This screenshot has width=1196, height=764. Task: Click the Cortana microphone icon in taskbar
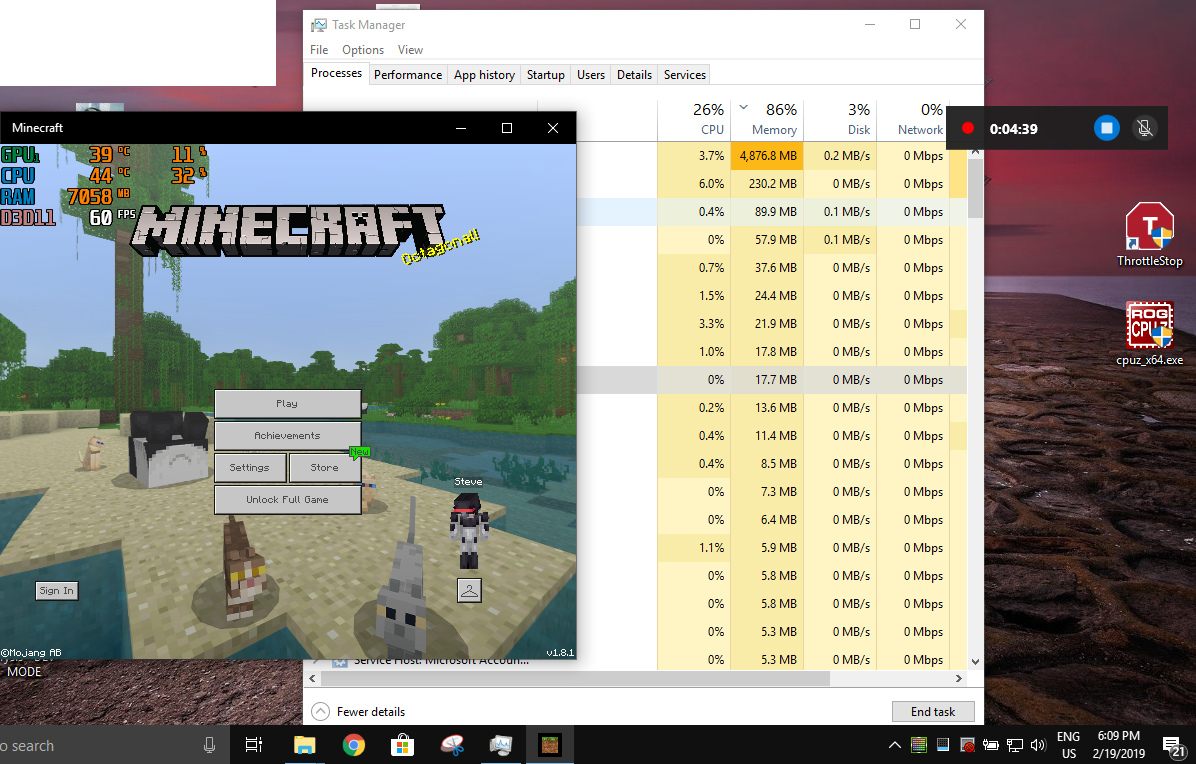(x=210, y=745)
